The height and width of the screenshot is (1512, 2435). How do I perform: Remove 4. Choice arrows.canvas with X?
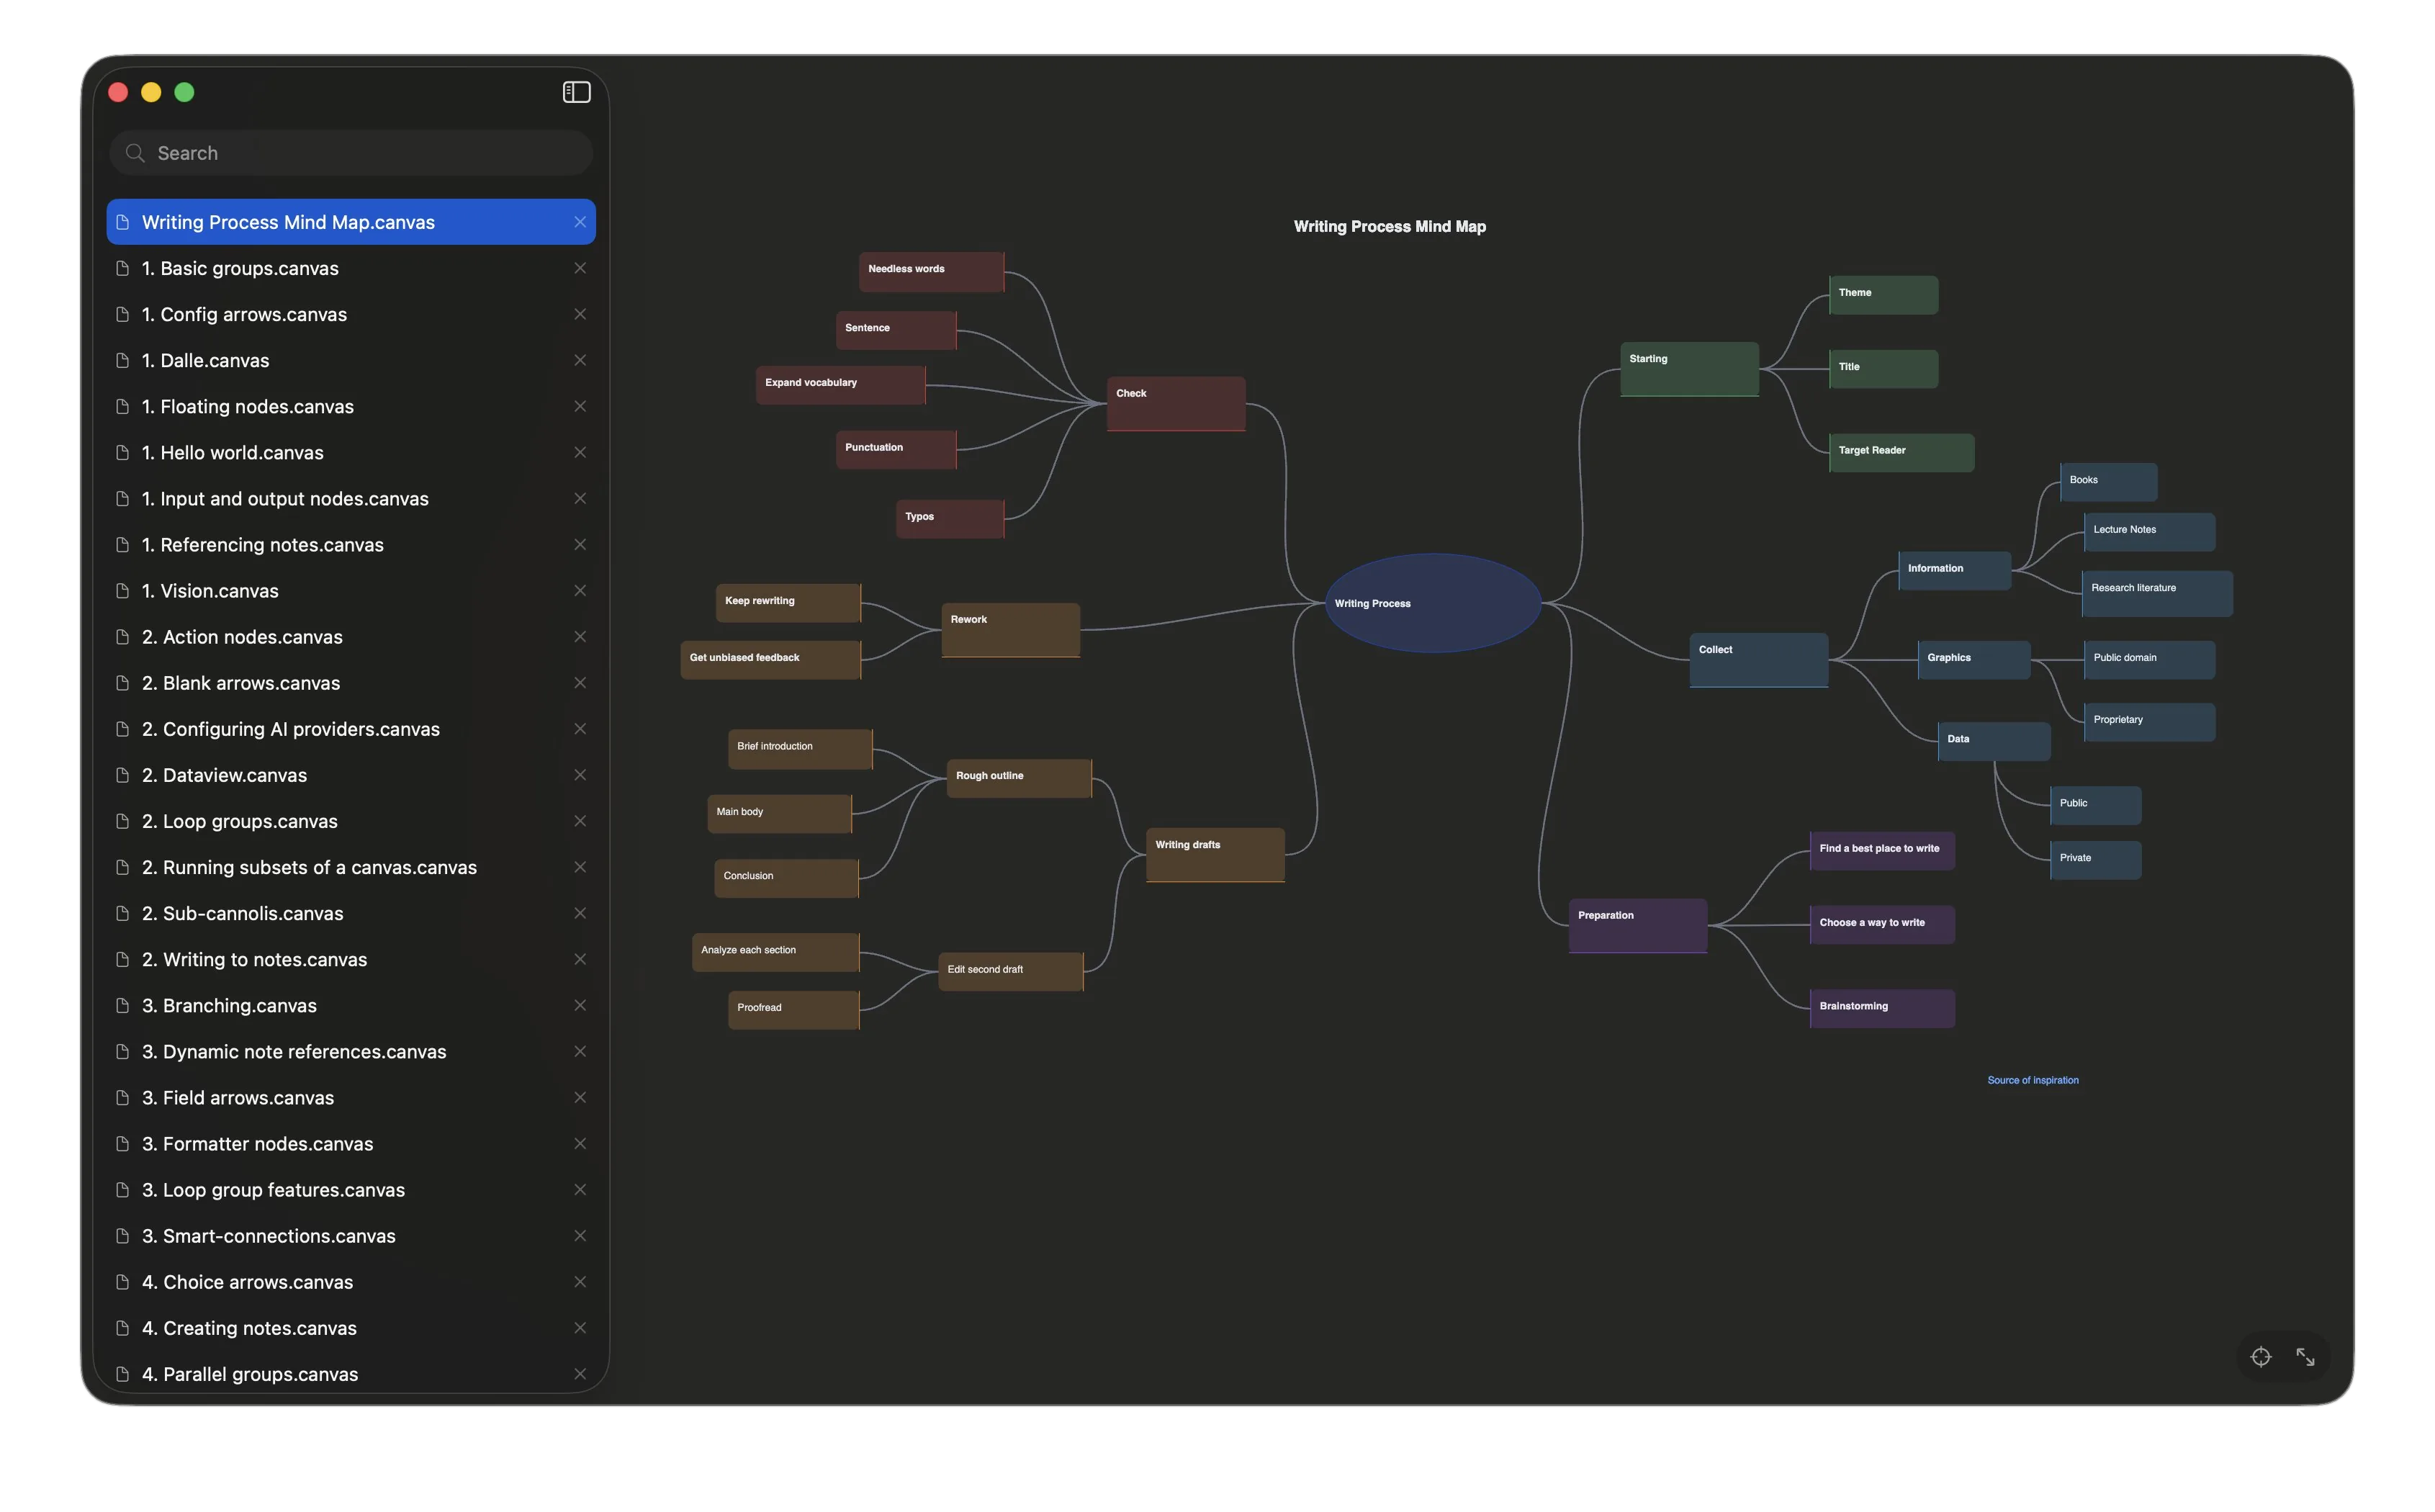pyautogui.click(x=580, y=1282)
